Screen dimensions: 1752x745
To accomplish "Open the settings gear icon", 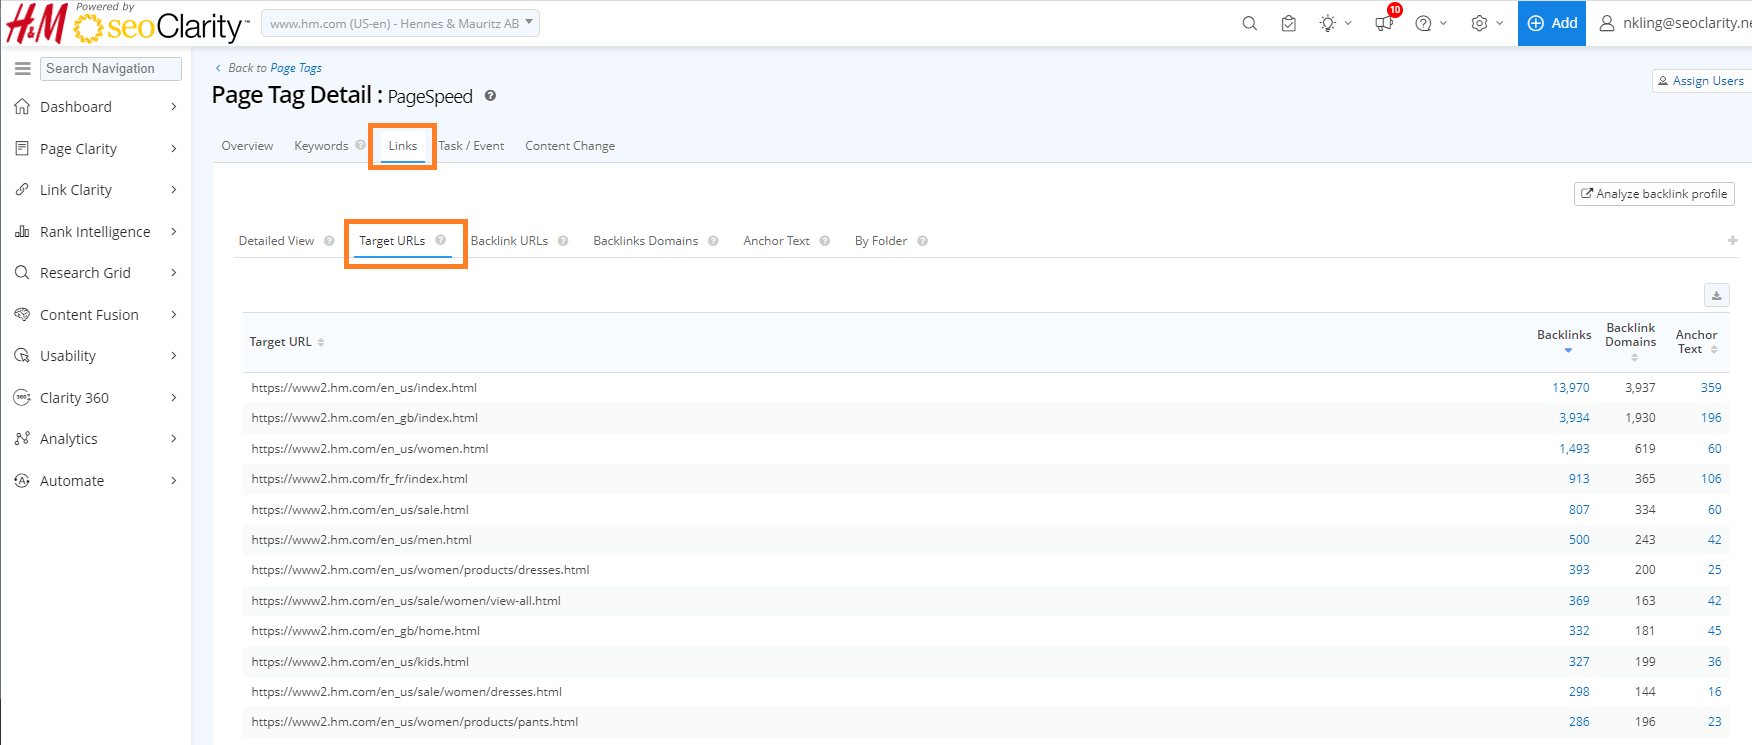I will pyautogui.click(x=1479, y=23).
